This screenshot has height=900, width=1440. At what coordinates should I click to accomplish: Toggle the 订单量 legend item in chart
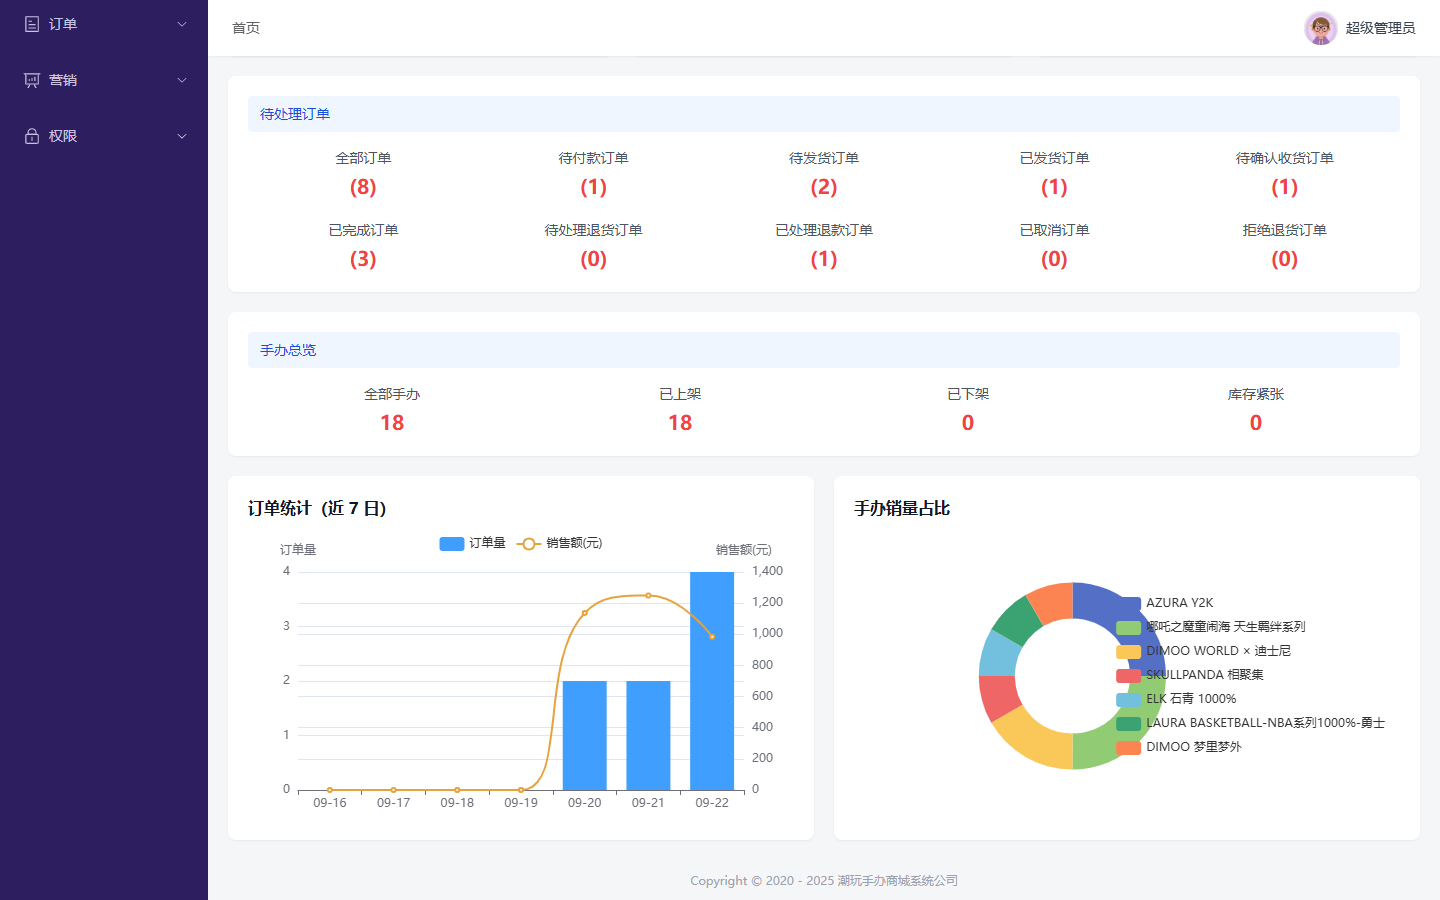click(x=473, y=543)
